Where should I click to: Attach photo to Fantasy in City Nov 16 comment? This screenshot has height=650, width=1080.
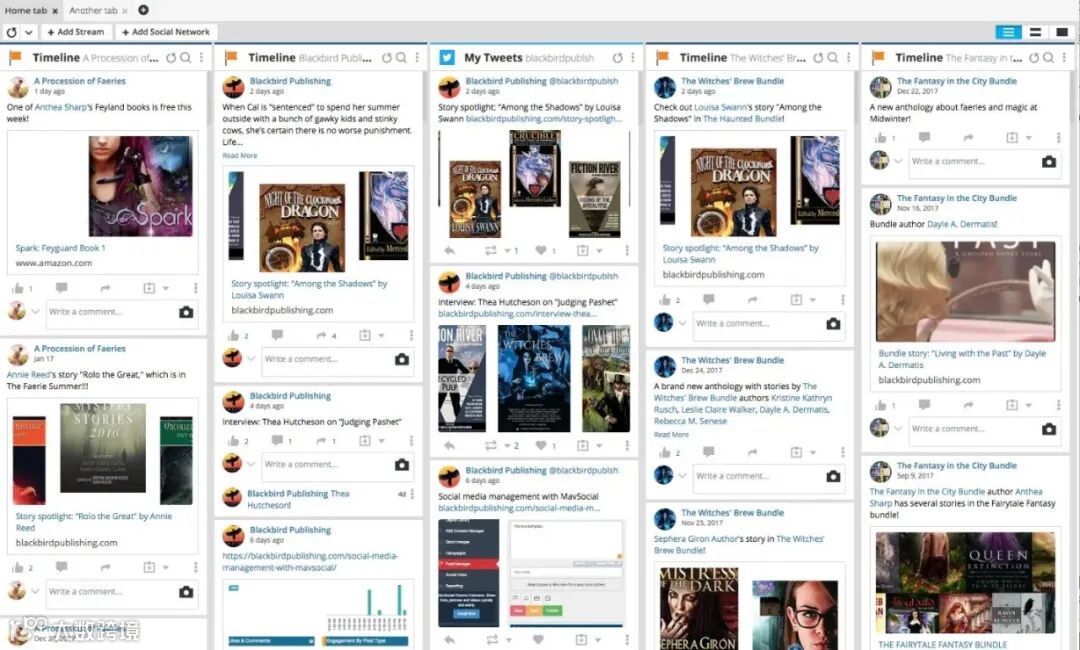(x=1049, y=429)
